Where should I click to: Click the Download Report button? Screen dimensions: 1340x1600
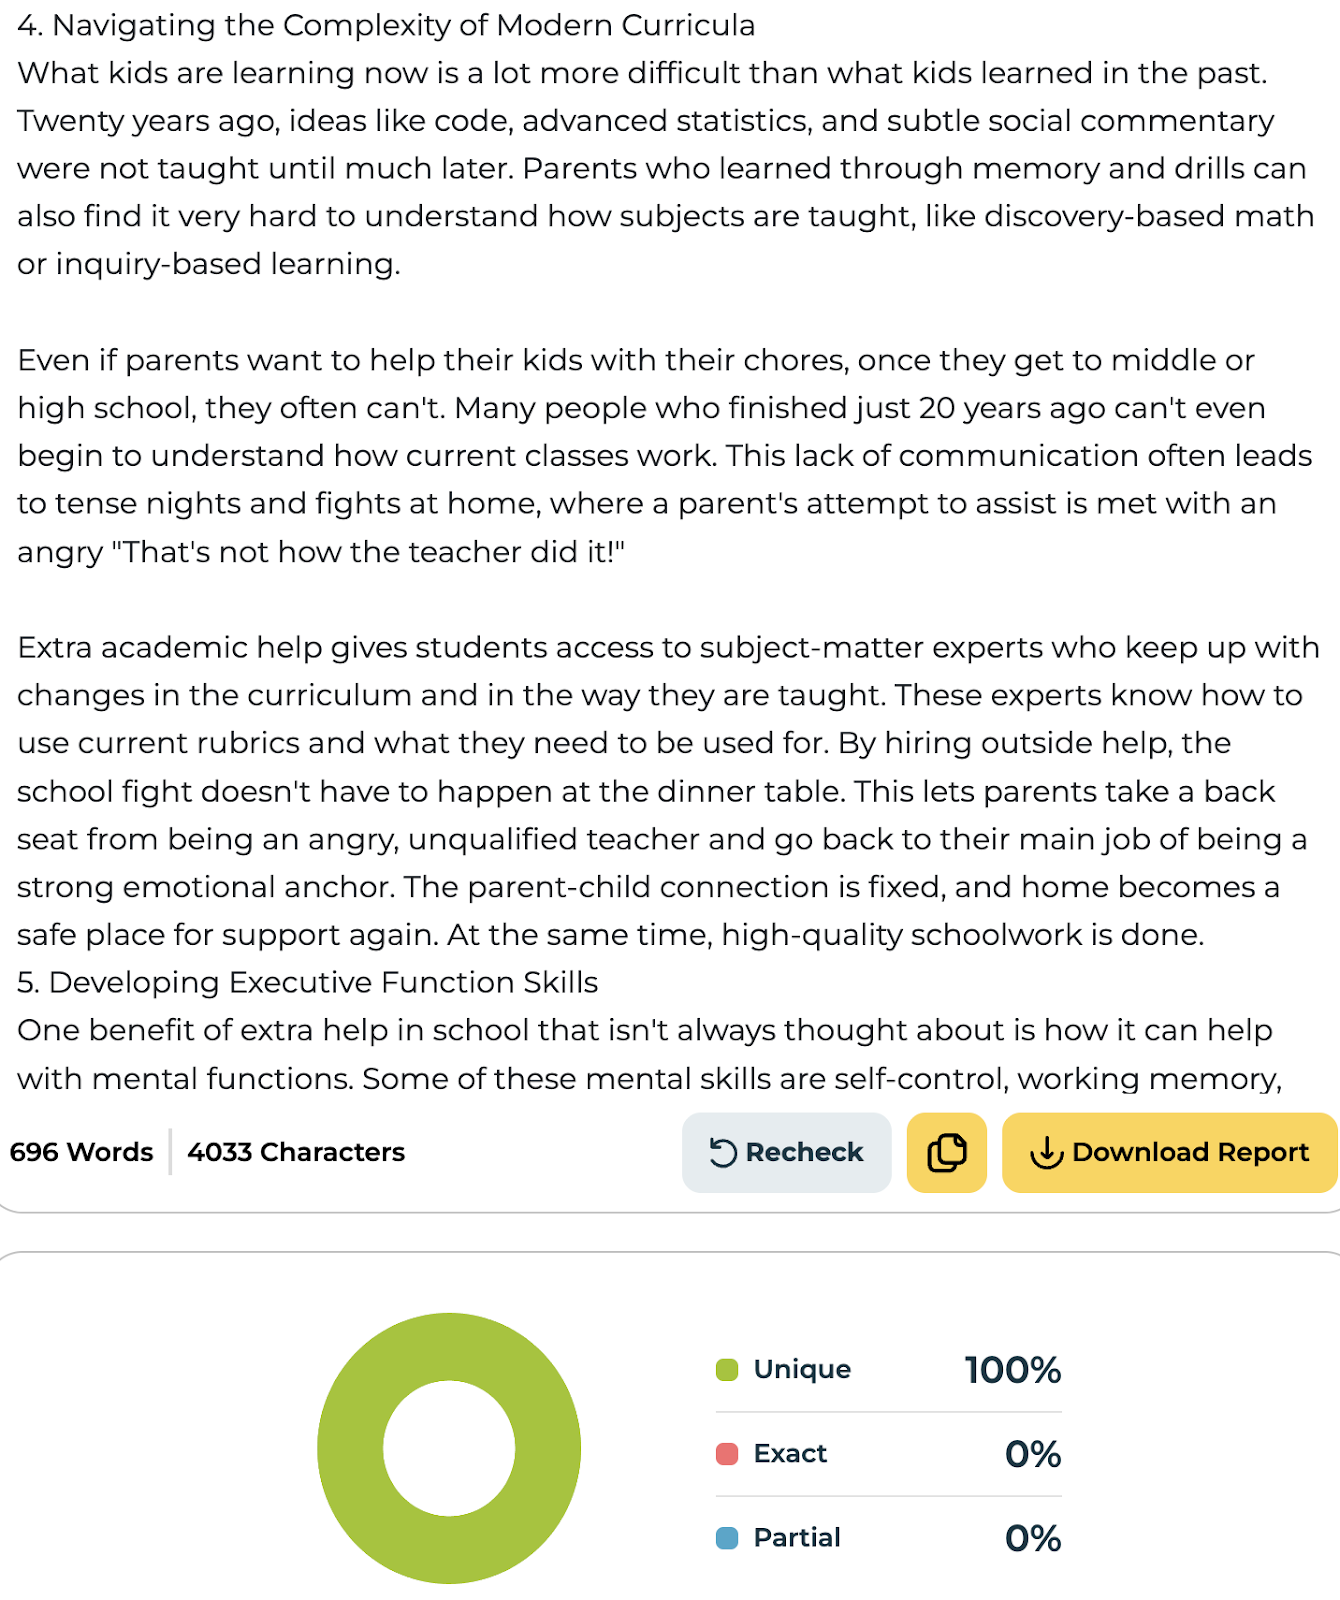(1169, 1152)
